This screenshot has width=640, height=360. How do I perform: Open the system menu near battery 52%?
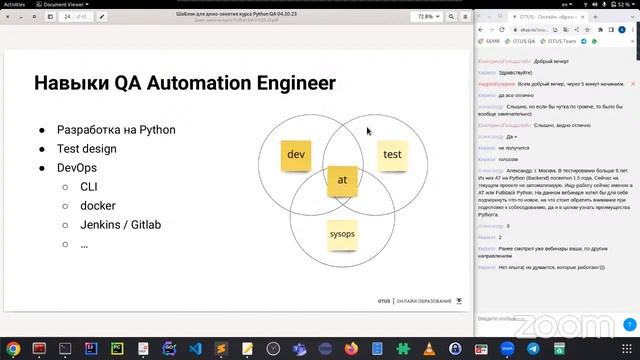tap(624, 4)
